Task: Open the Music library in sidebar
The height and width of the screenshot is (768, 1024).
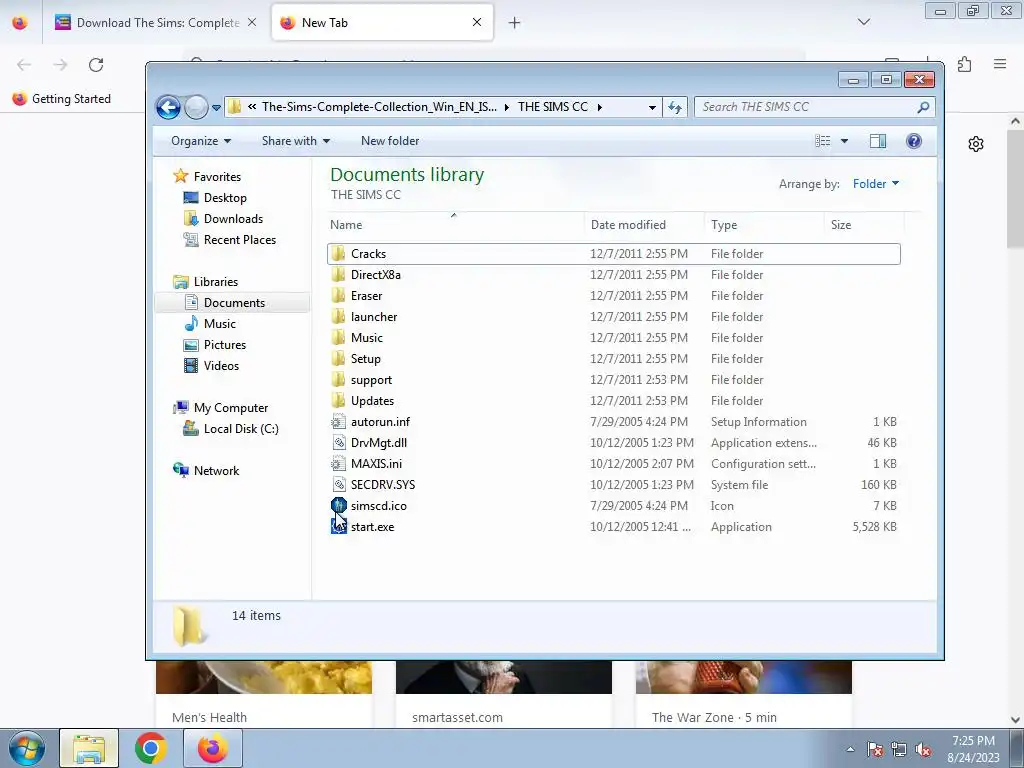Action: coord(219,324)
